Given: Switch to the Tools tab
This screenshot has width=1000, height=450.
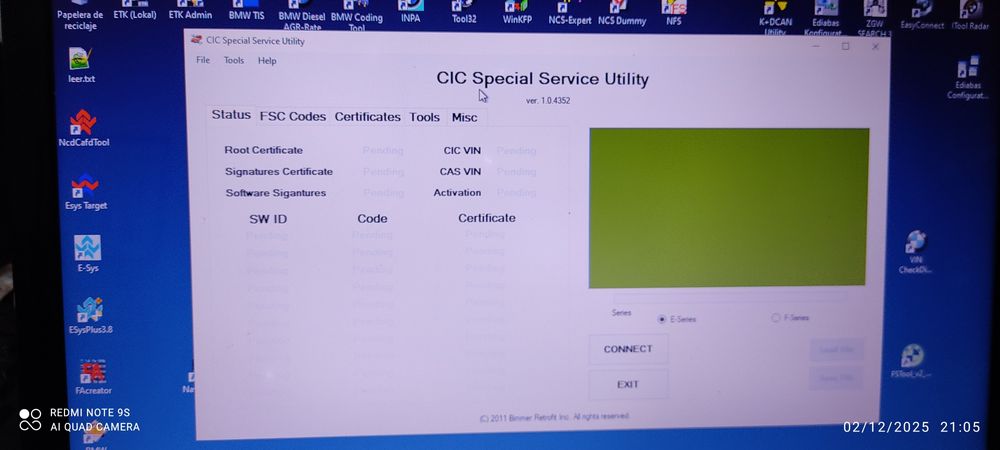Looking at the screenshot, I should 425,117.
